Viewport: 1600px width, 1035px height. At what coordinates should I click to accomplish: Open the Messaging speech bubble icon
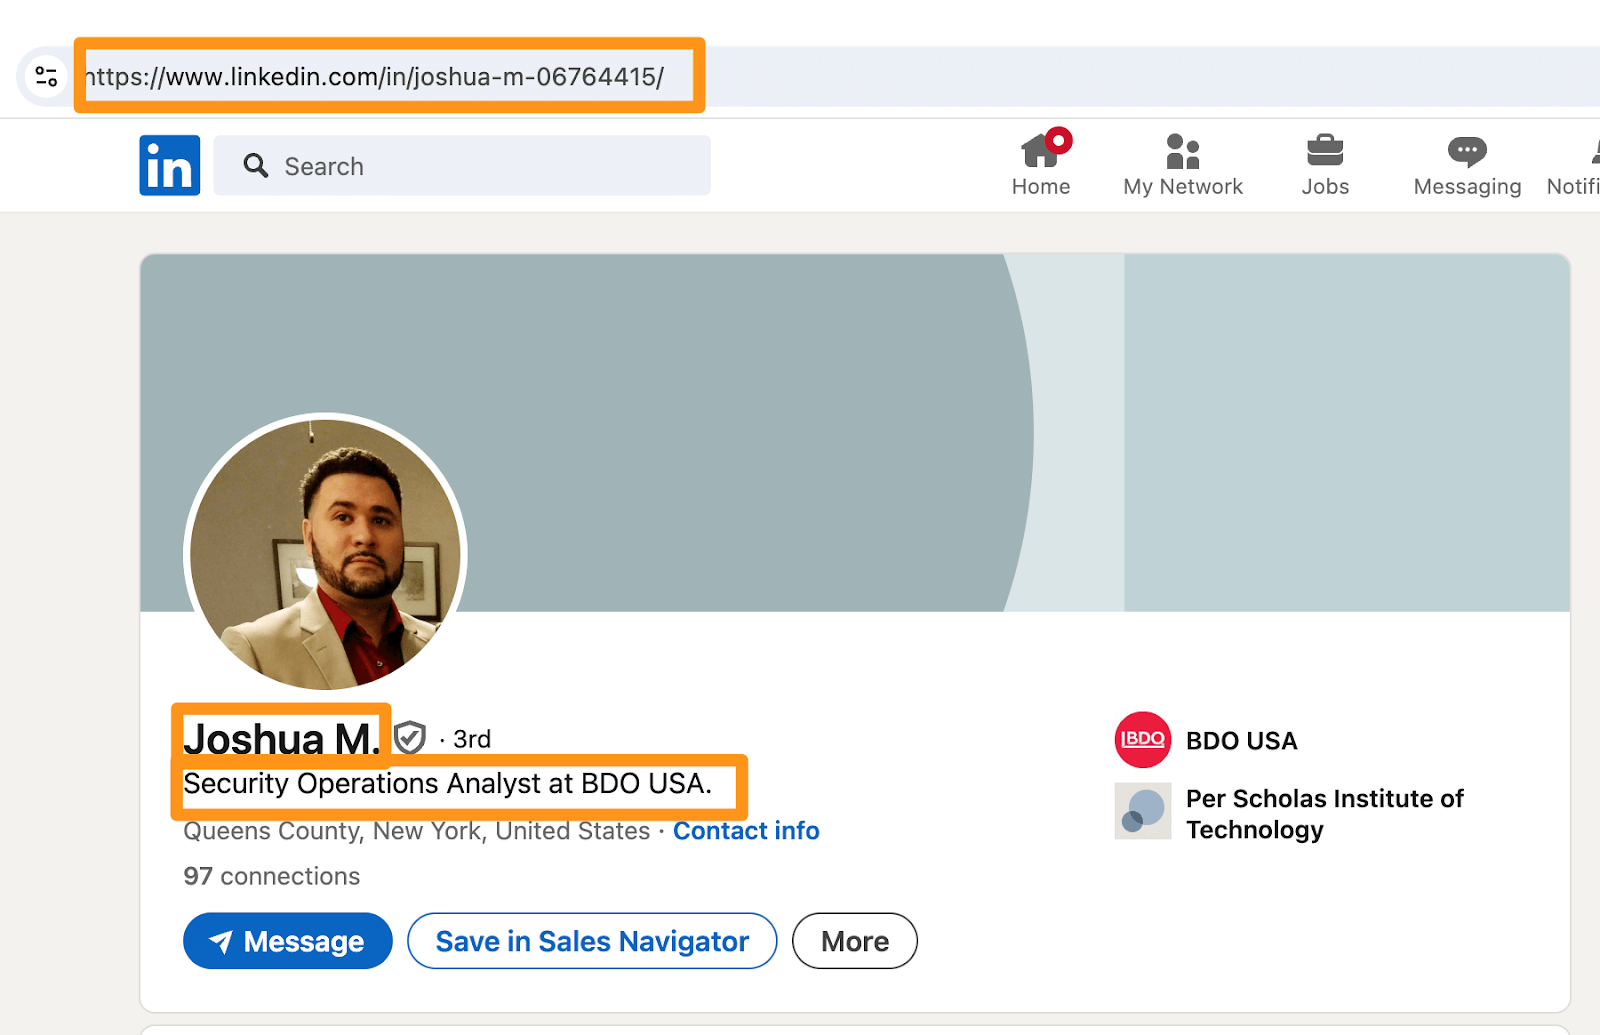point(1467,152)
